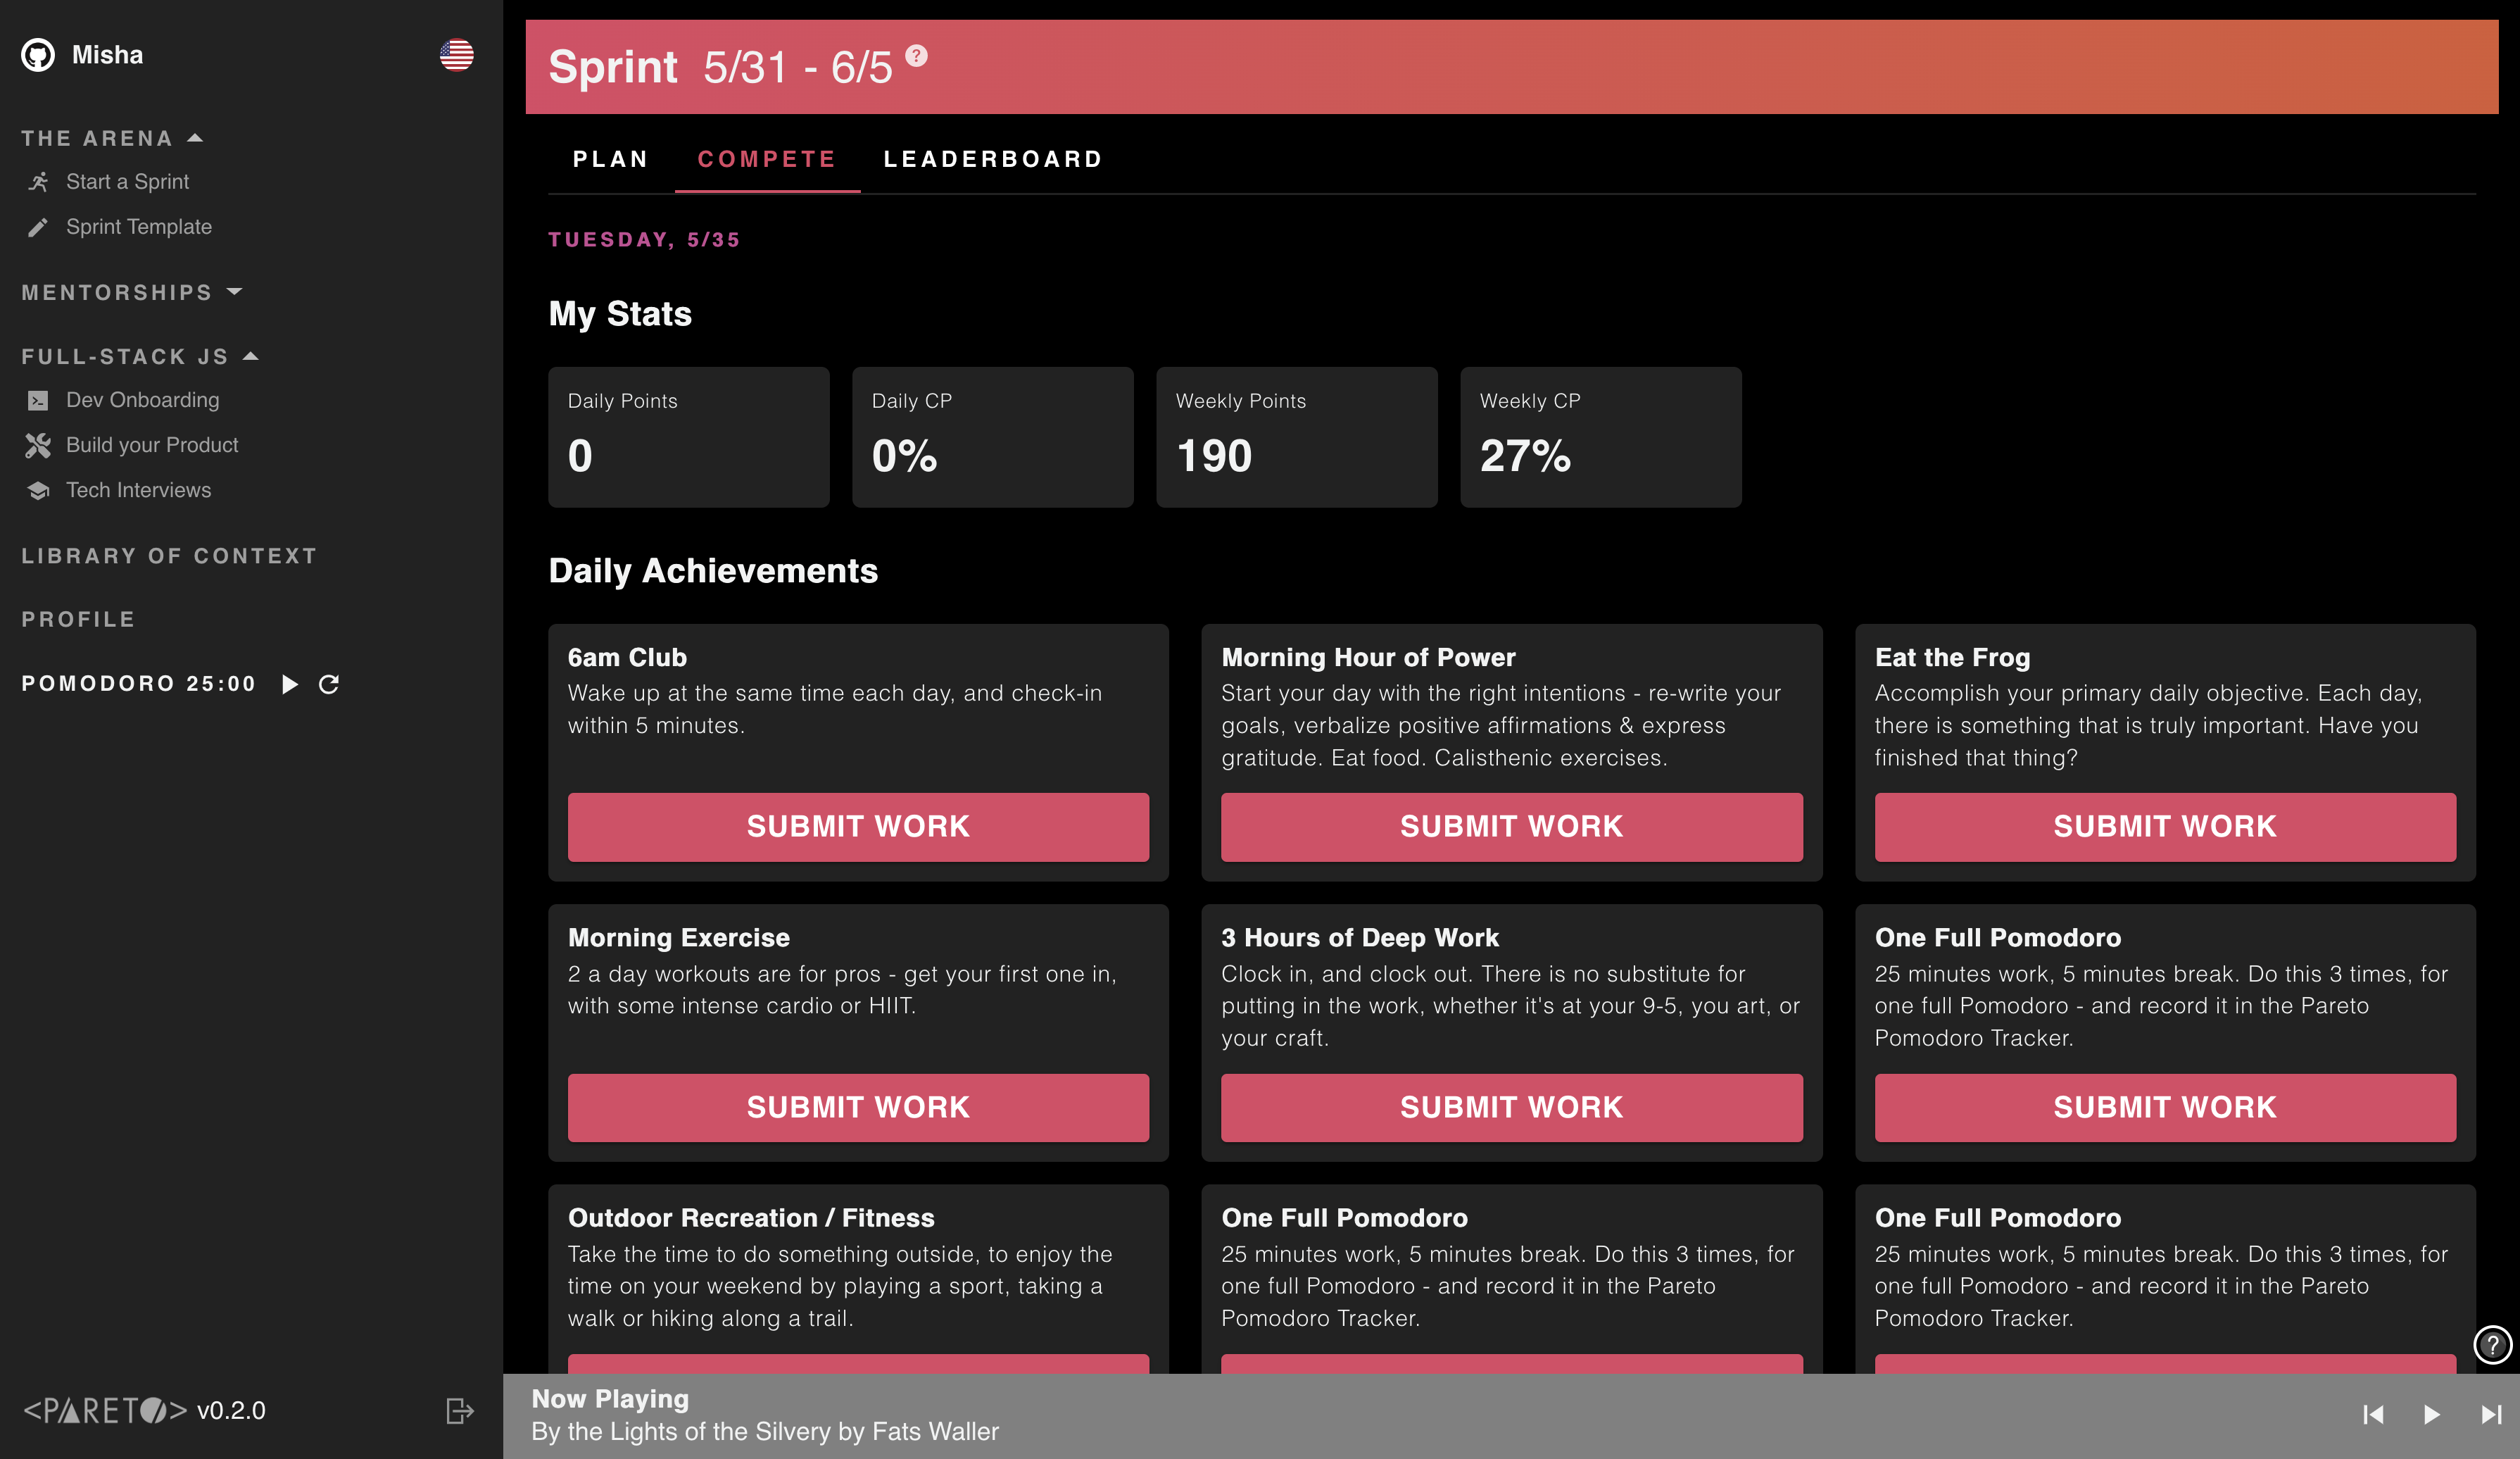Image resolution: width=2520 pixels, height=1459 pixels.
Task: Open the floating help button
Action: click(x=2491, y=1345)
